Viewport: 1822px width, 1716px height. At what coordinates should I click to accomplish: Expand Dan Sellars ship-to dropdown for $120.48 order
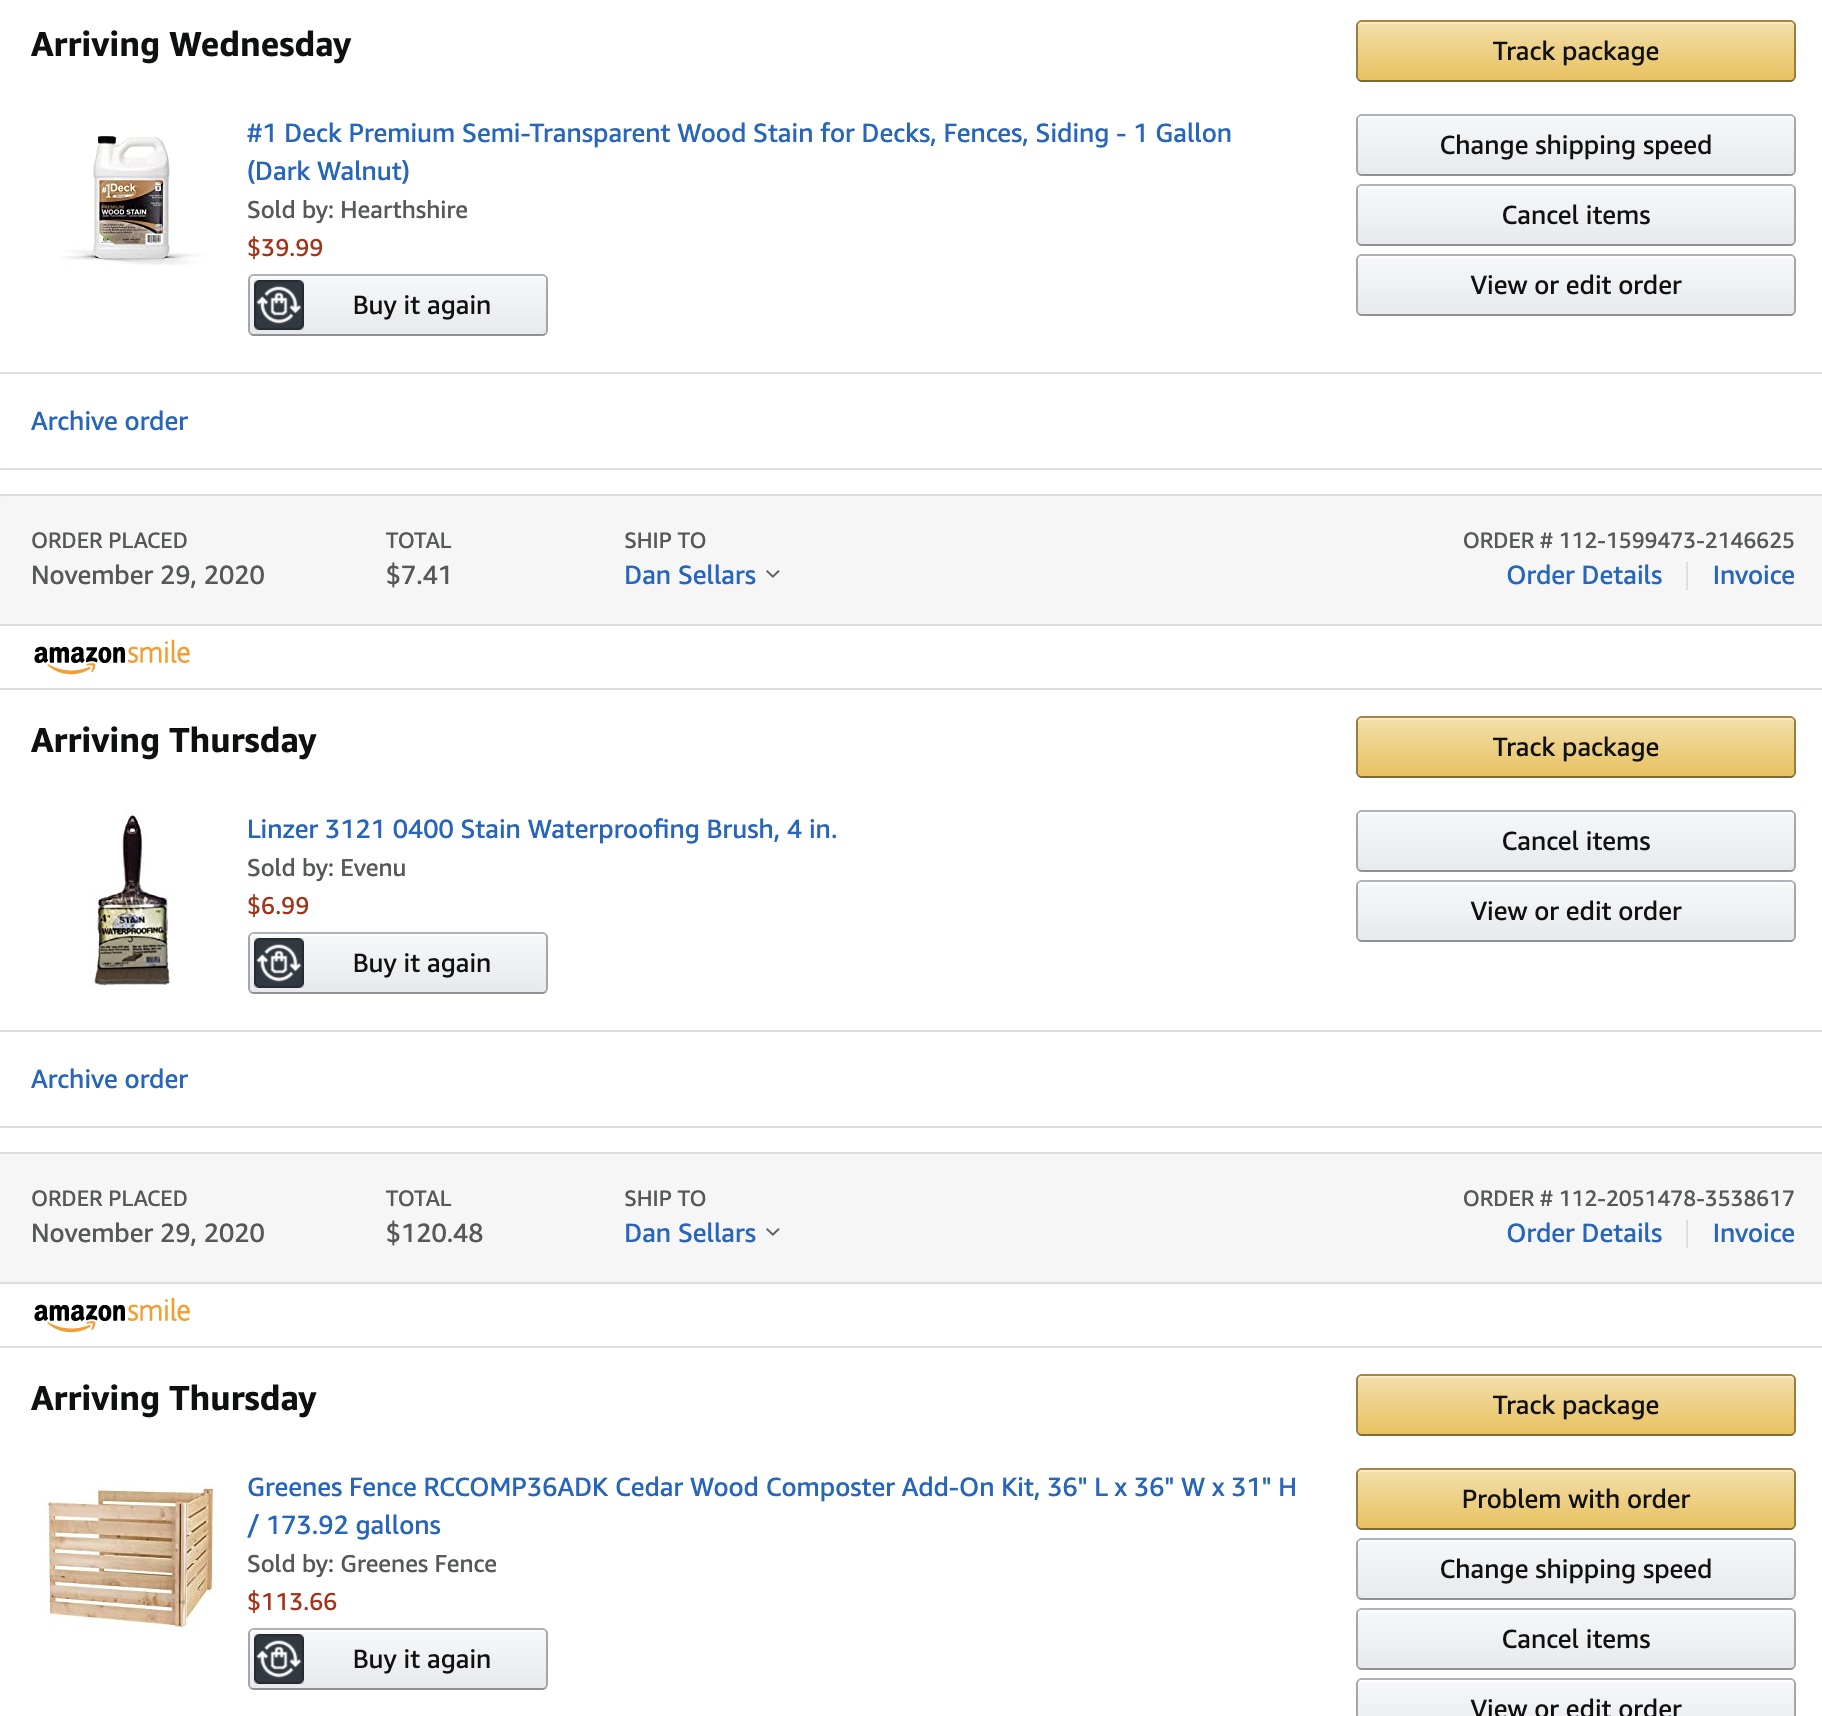(x=702, y=1233)
